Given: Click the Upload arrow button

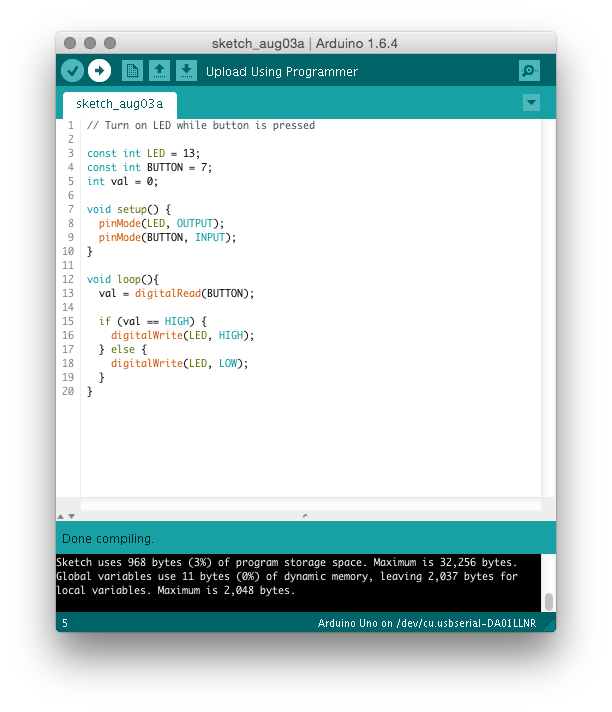Looking at the screenshot, I should coord(99,70).
